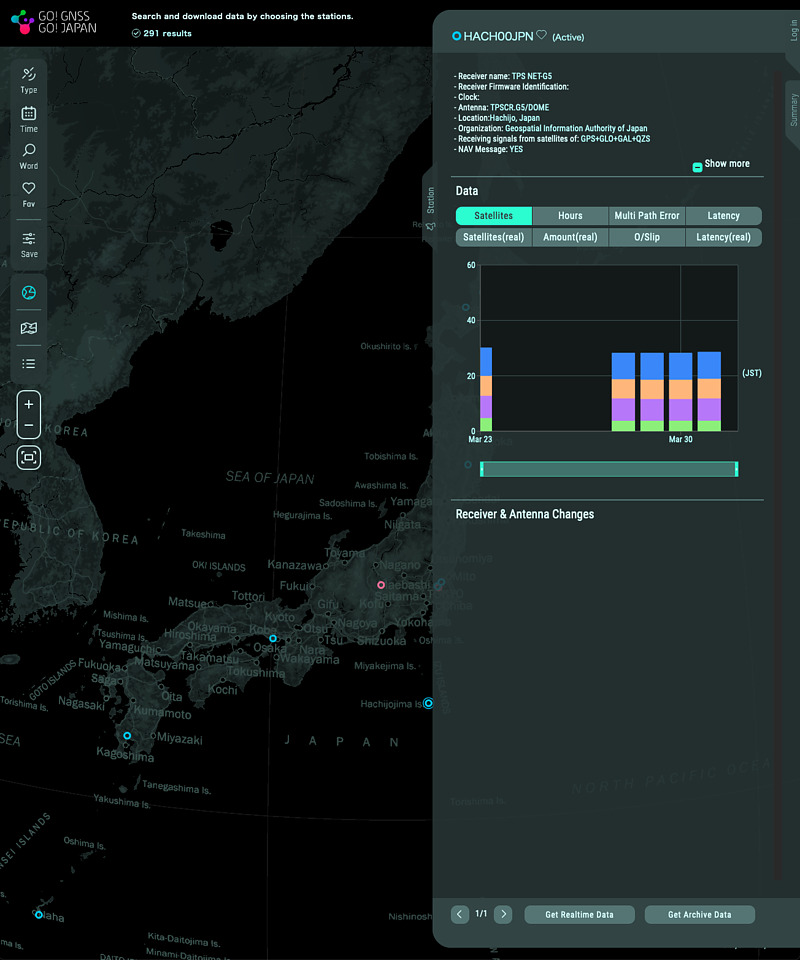Switch to the globe map view
Viewport: 800px width, 960px height.
pos(29,293)
